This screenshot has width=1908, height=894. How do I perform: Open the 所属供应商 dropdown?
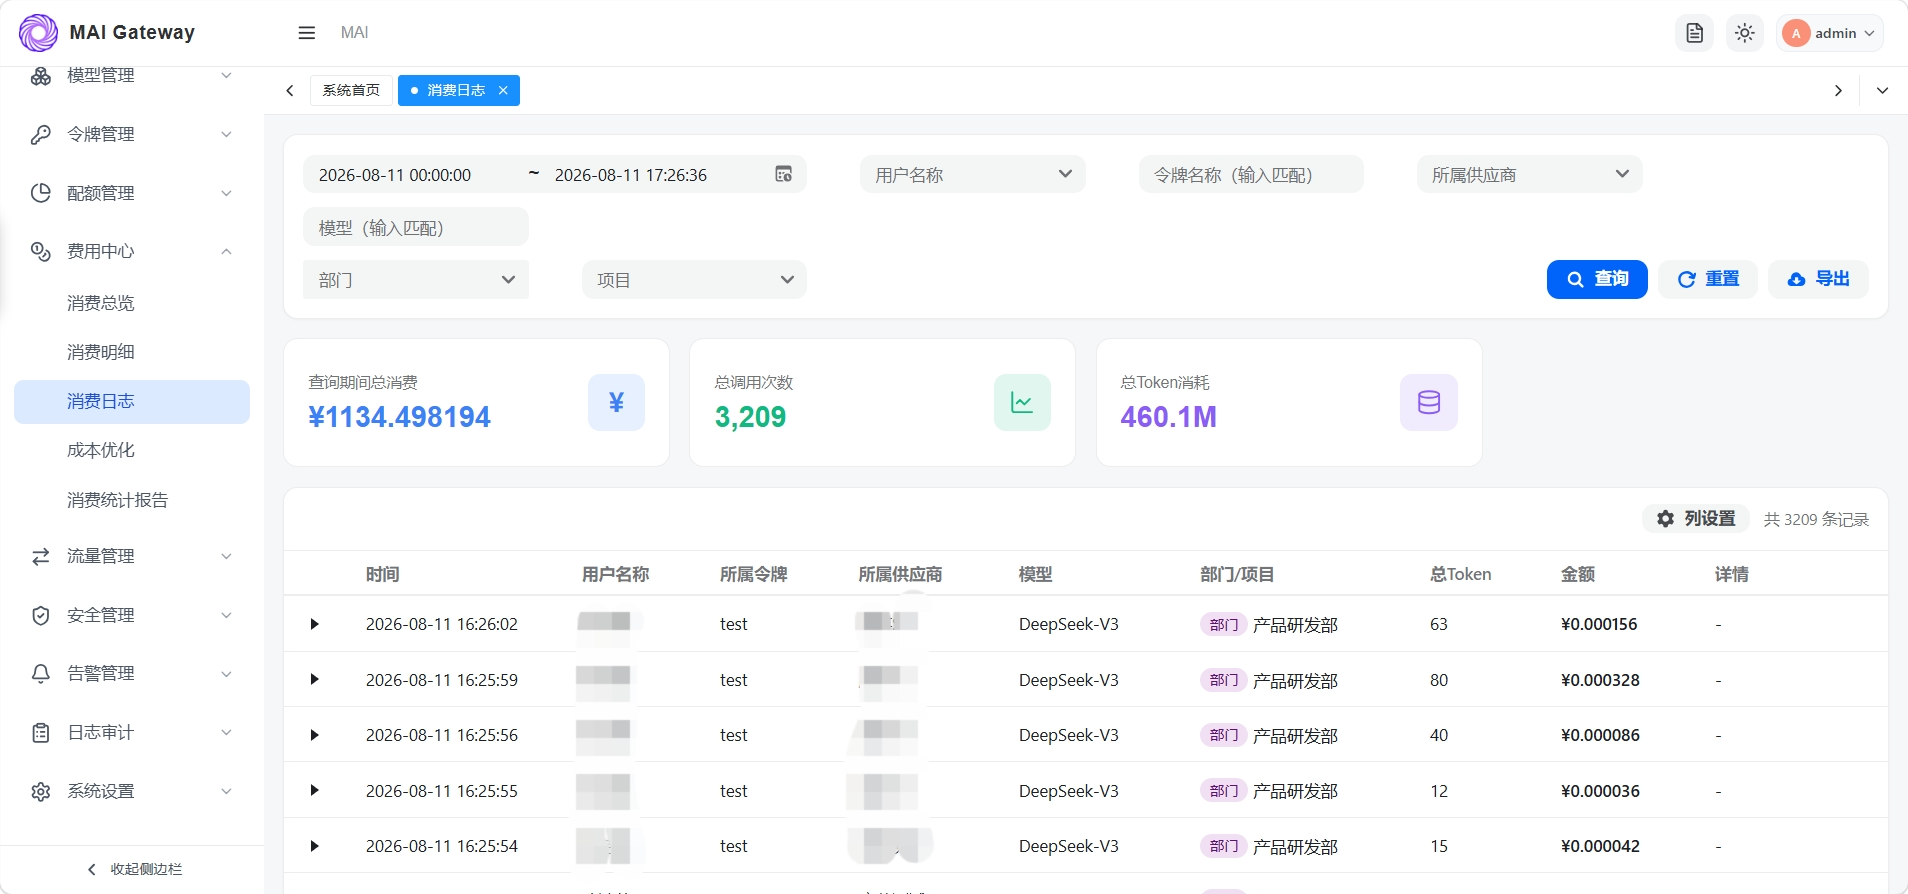[1530, 174]
